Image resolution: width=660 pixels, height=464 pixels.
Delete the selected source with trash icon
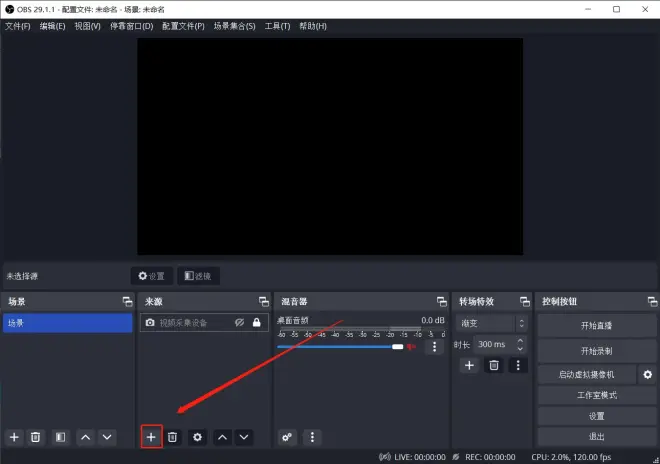(x=173, y=437)
